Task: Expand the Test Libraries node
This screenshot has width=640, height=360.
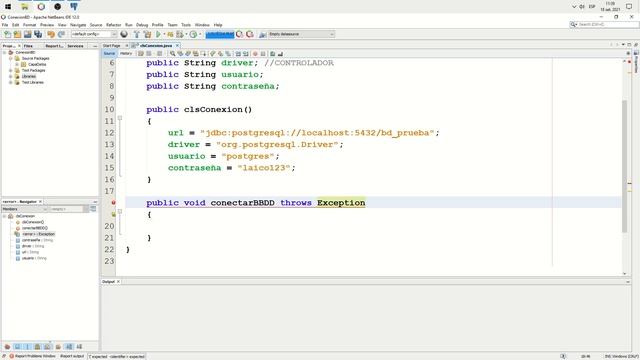Action: (x=11, y=82)
